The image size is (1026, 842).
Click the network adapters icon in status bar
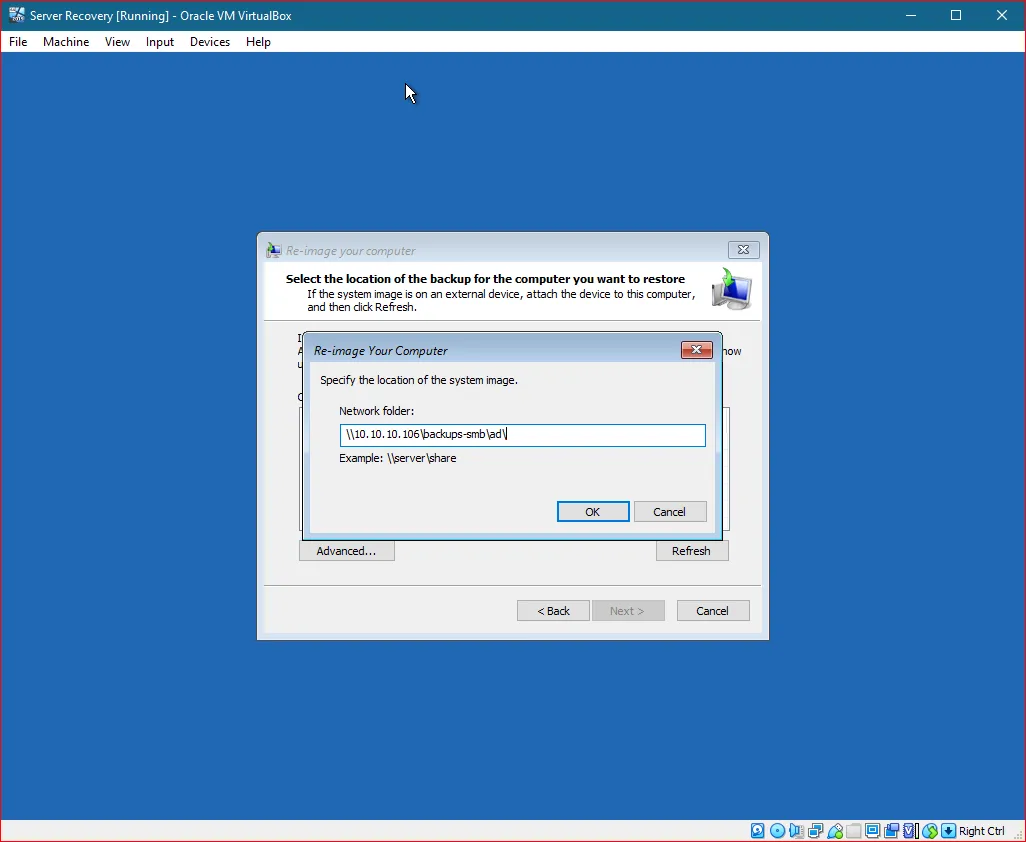(815, 830)
